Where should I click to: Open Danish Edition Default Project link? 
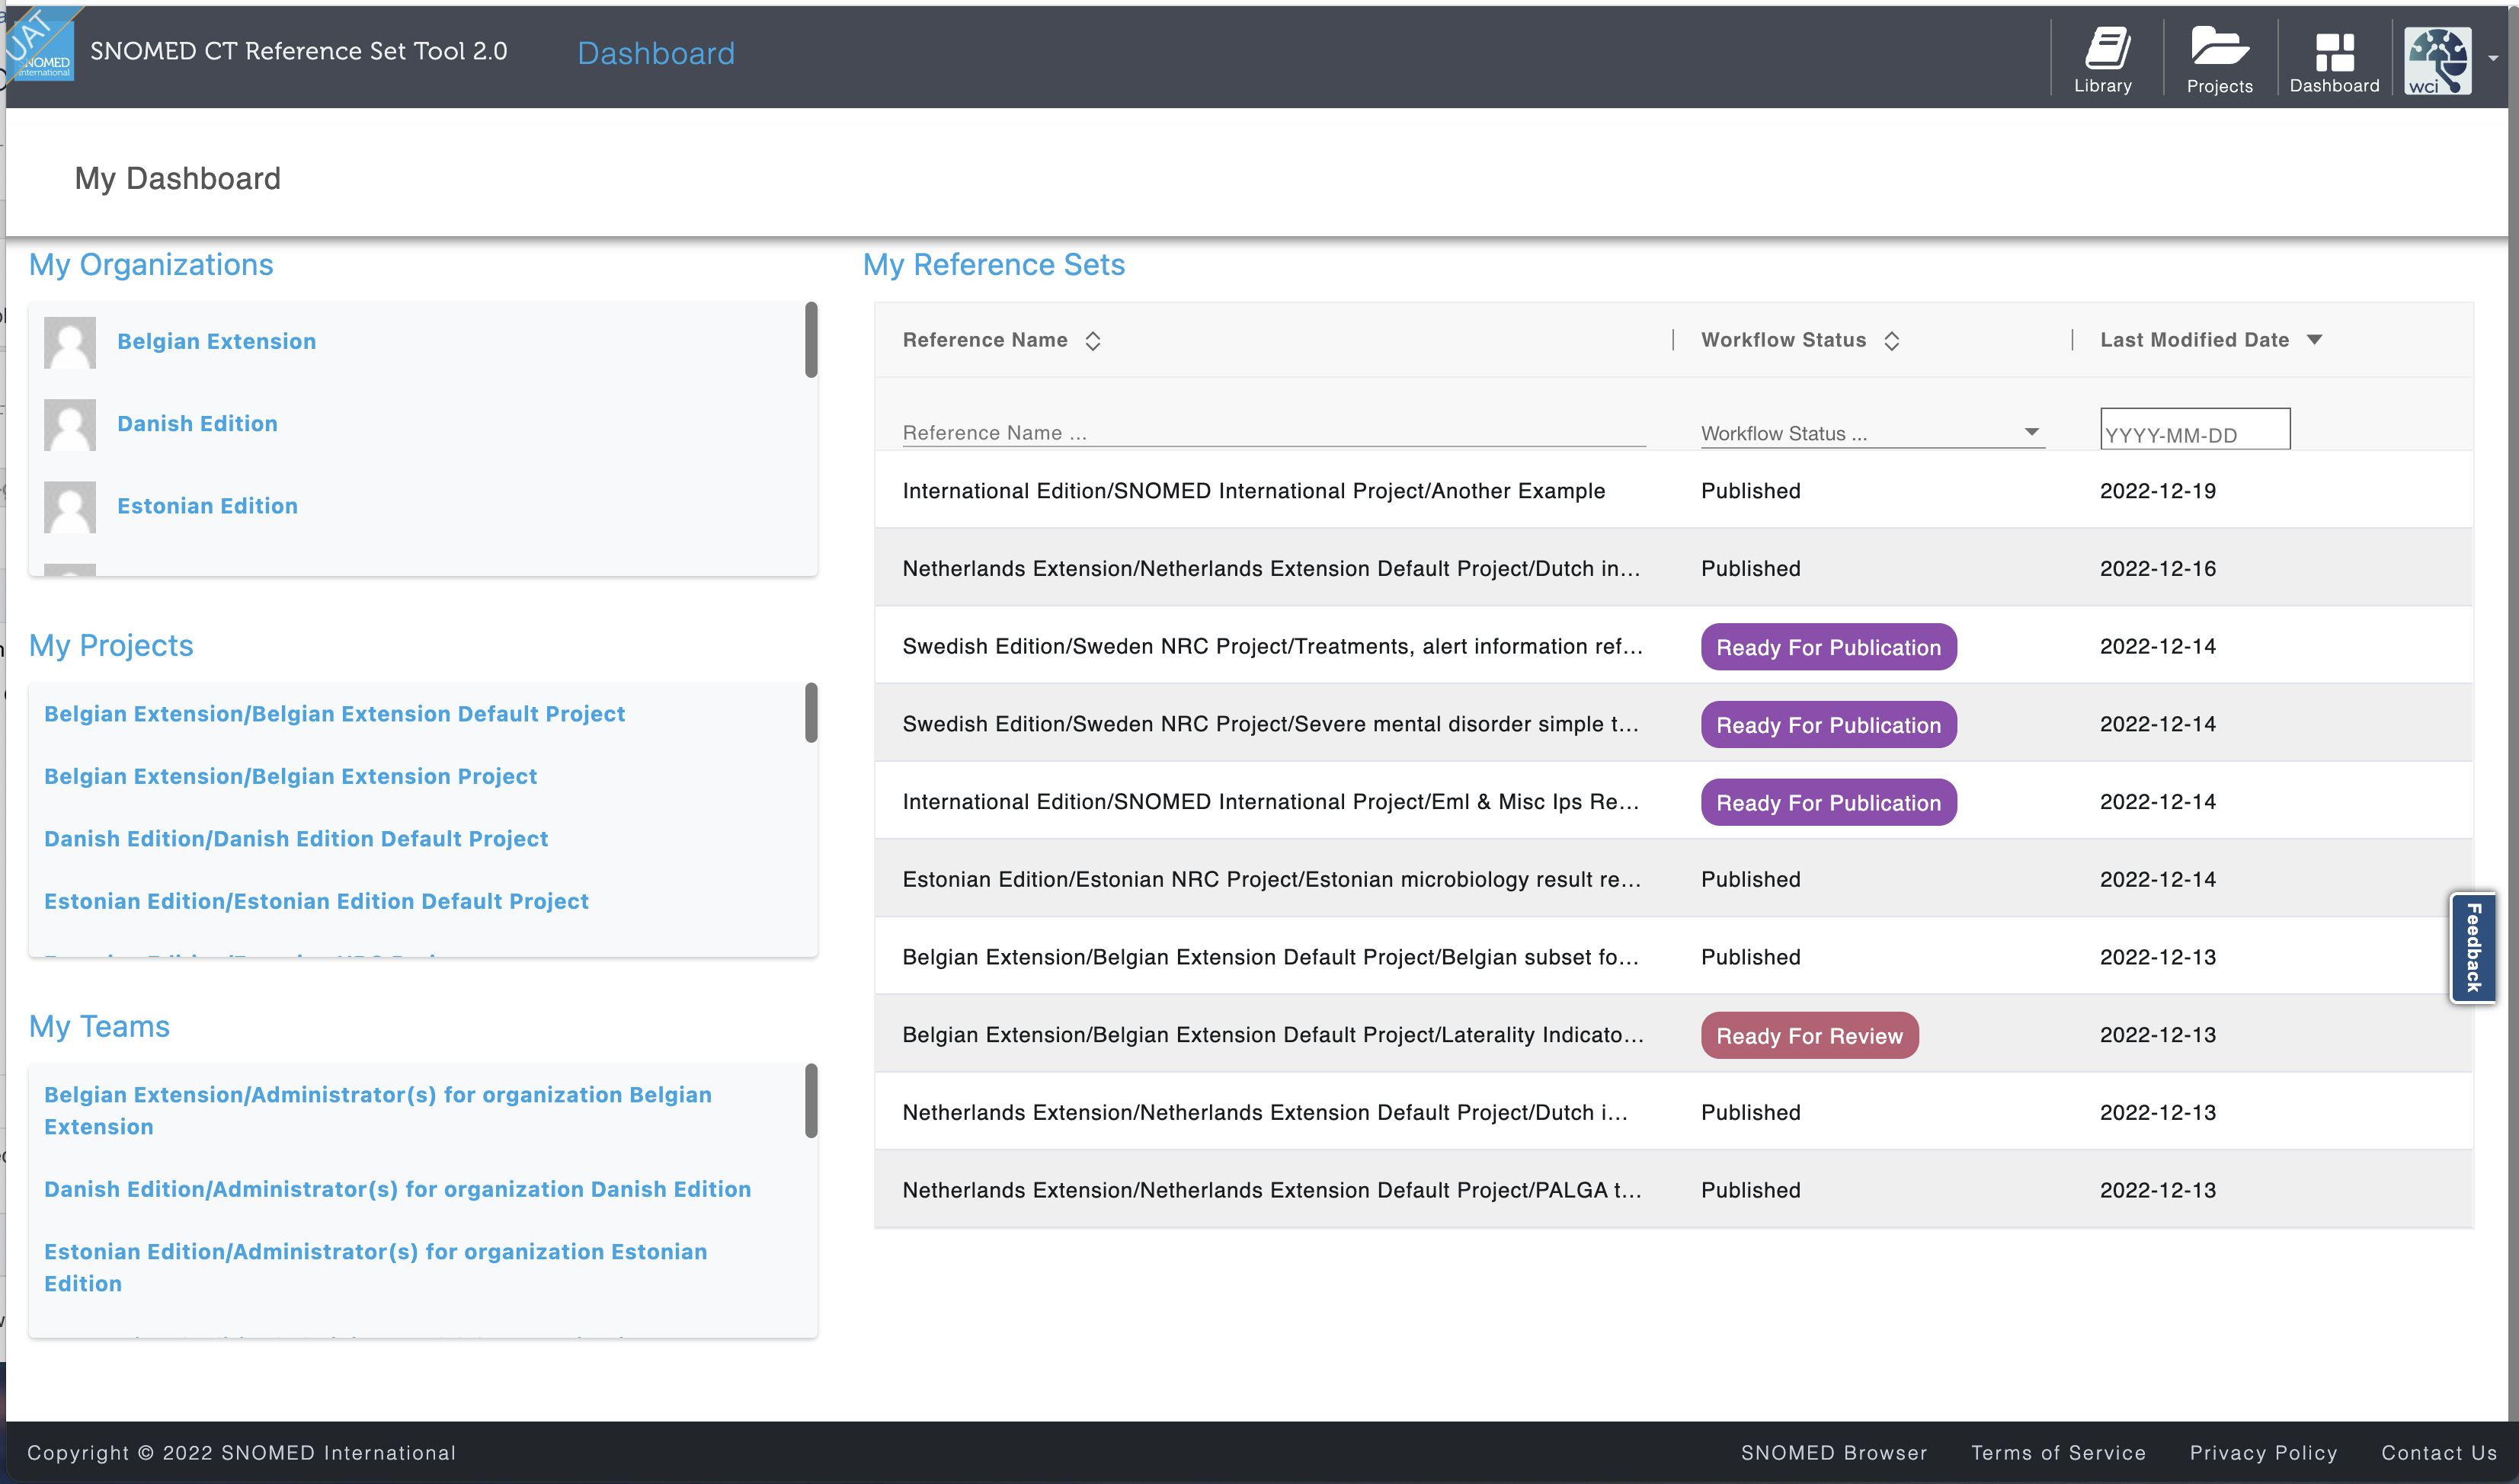tap(296, 839)
